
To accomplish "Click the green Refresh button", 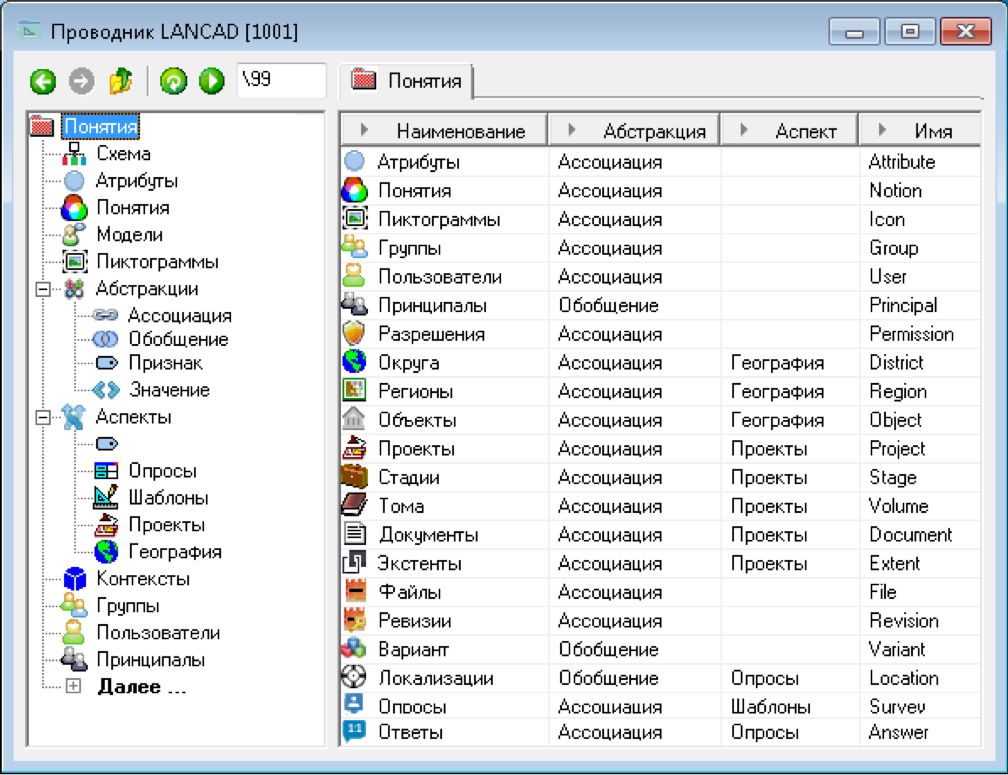I will [x=174, y=82].
